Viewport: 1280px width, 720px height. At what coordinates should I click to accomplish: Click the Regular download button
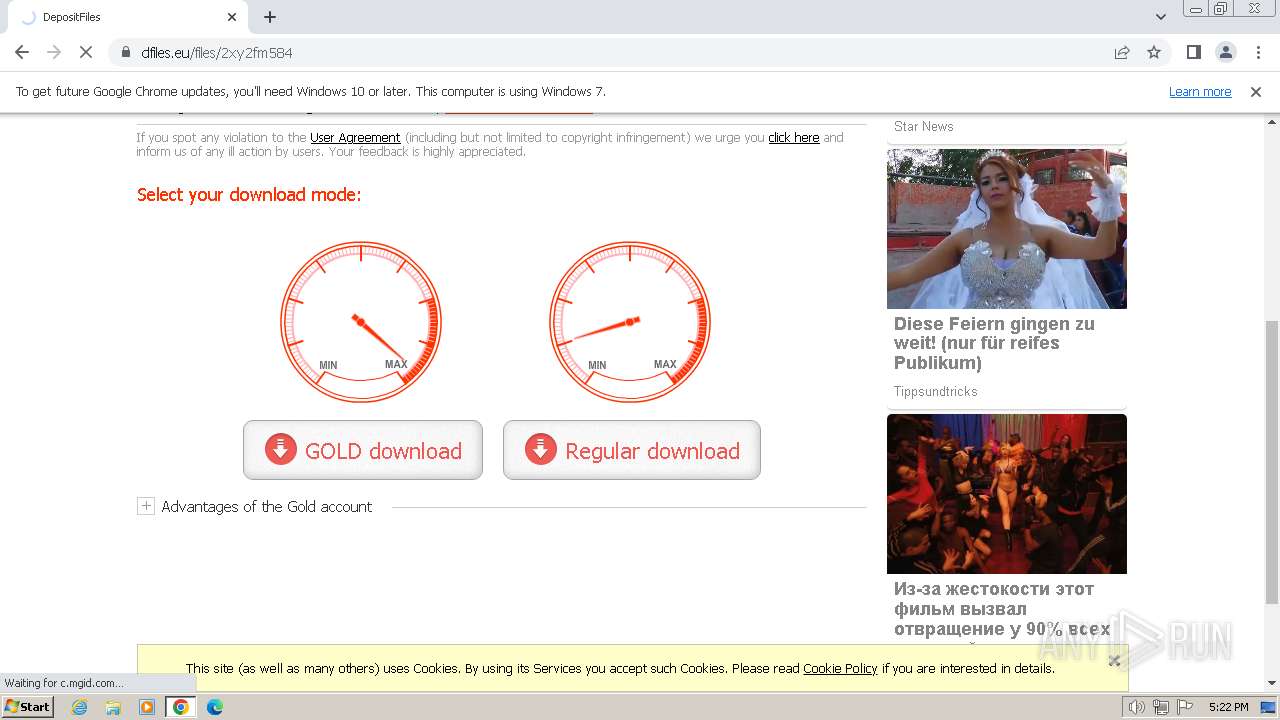click(632, 450)
